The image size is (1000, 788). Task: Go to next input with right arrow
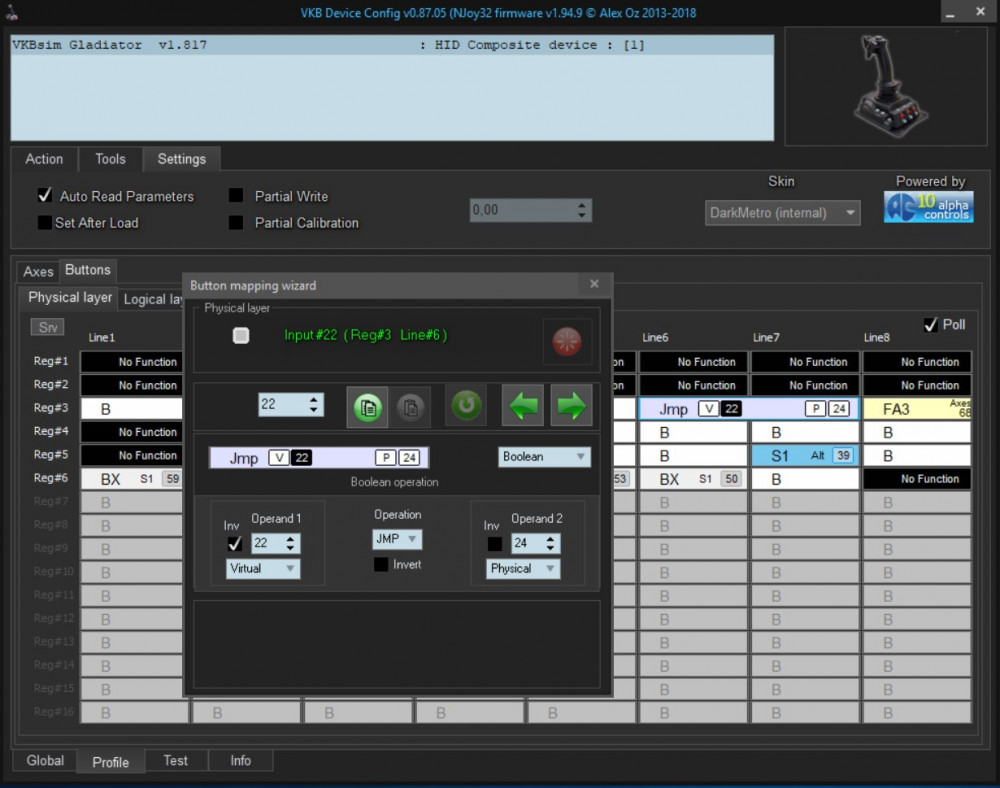click(x=570, y=406)
